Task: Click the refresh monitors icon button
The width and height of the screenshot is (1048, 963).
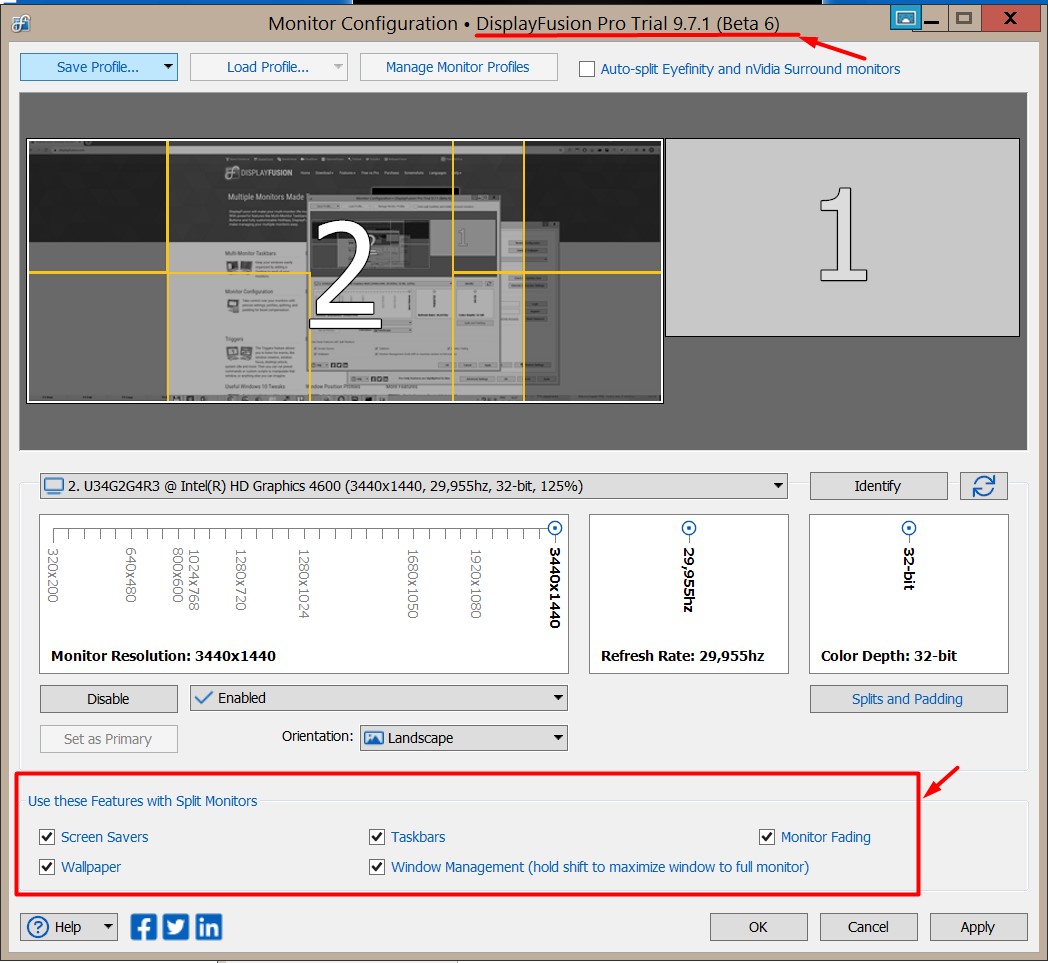Action: click(983, 486)
